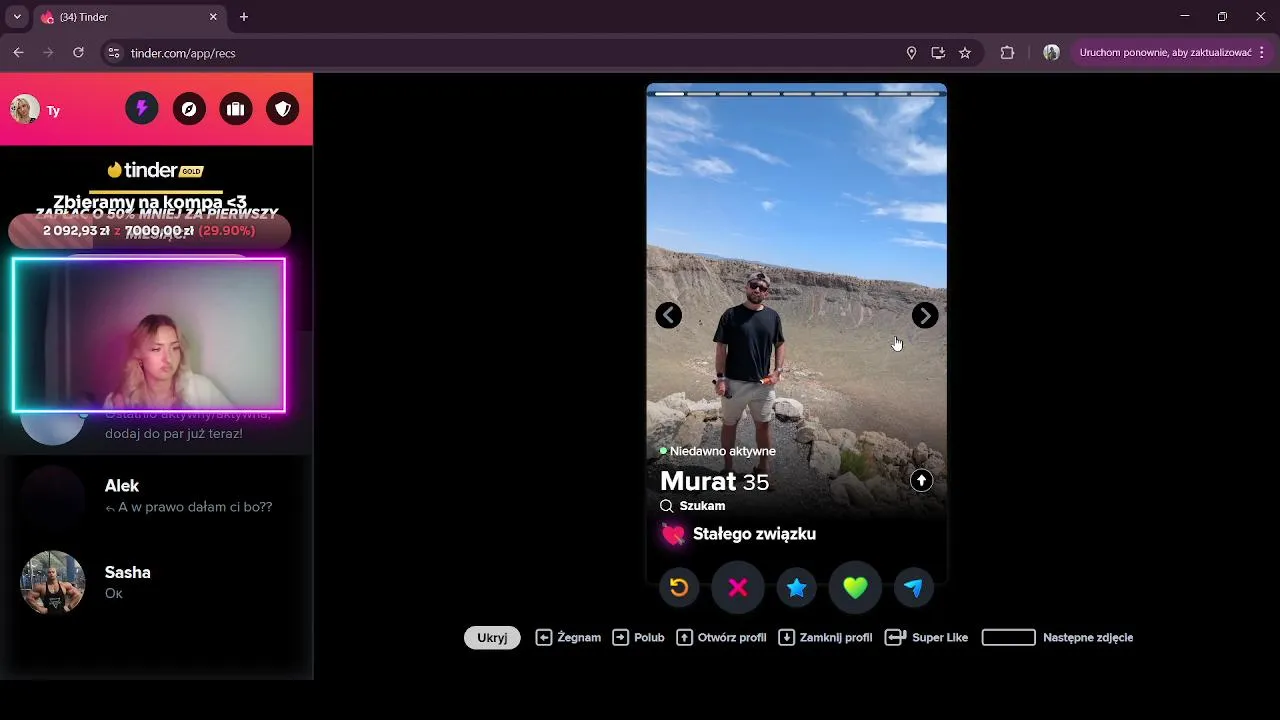
Task: Open the Safety shield icon
Action: (x=283, y=109)
